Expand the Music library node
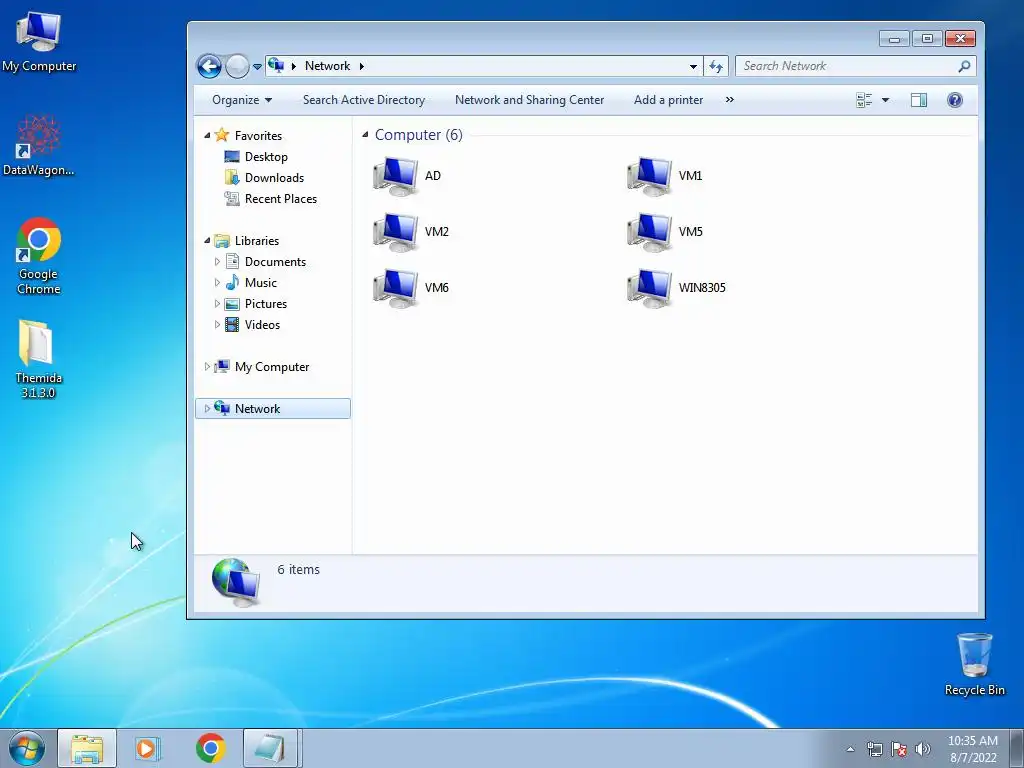This screenshot has width=1024, height=768. [x=217, y=283]
